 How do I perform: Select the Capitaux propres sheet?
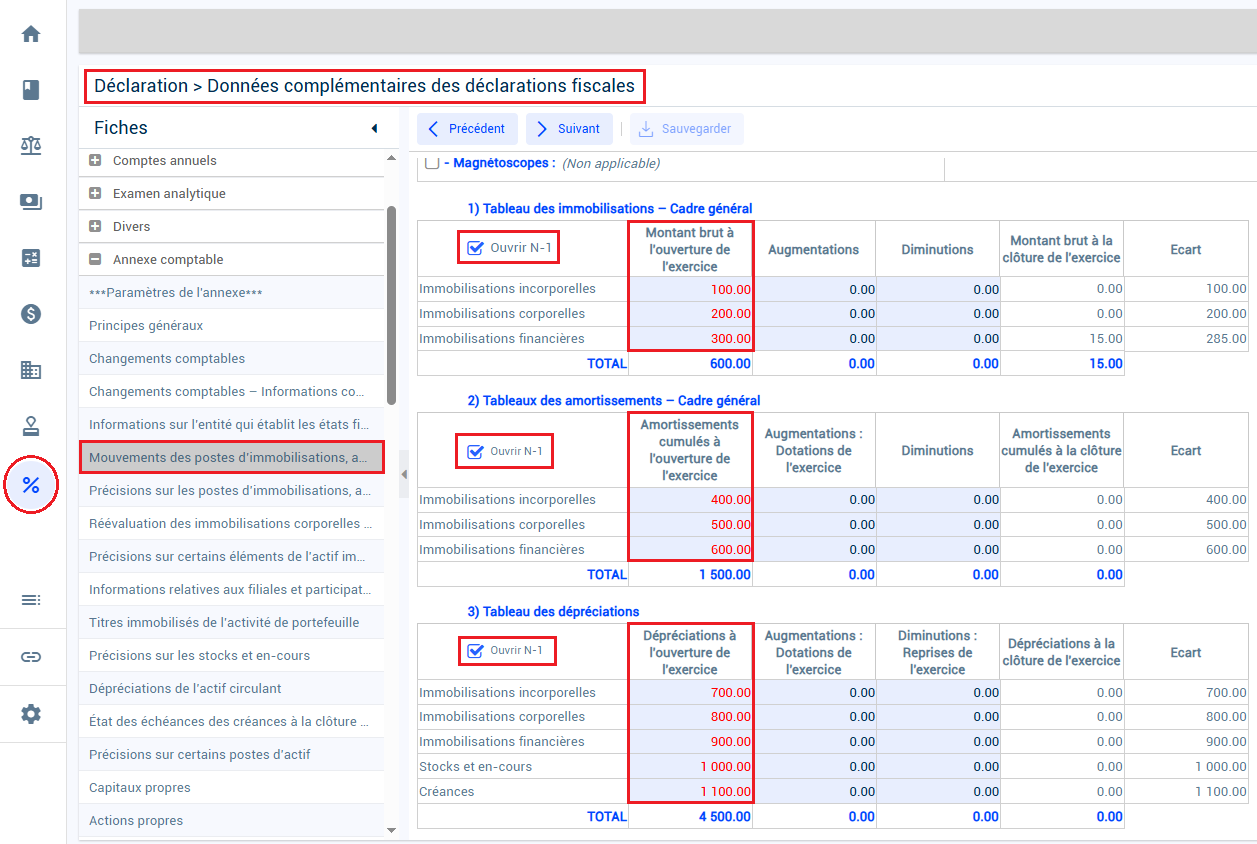coord(231,788)
